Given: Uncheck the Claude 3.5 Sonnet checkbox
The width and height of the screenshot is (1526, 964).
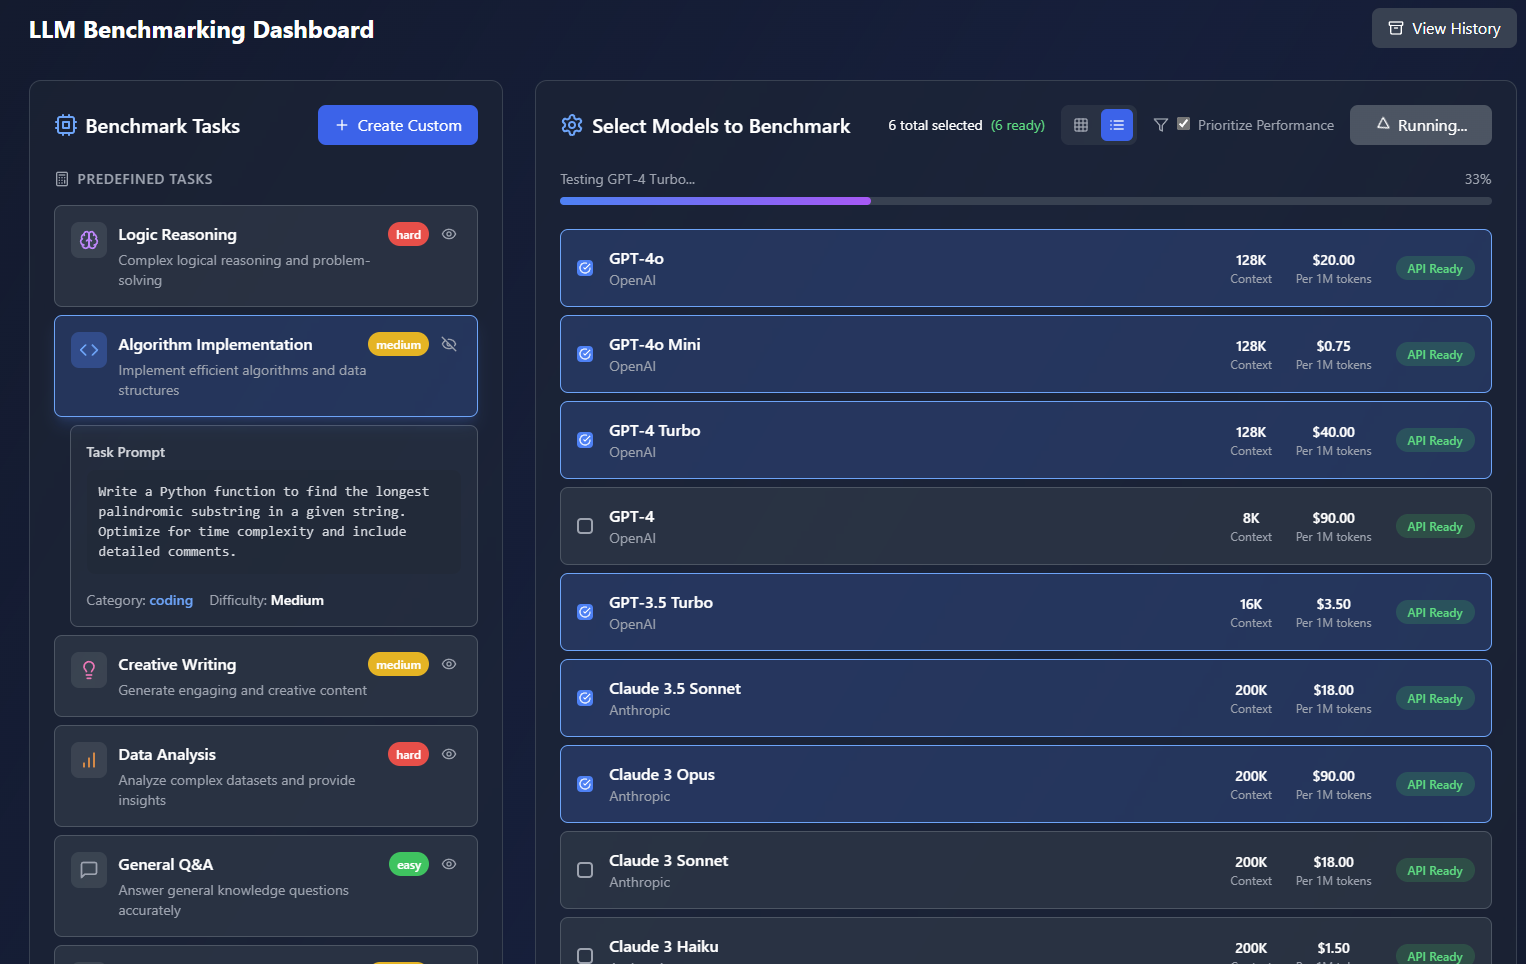Looking at the screenshot, I should point(585,698).
